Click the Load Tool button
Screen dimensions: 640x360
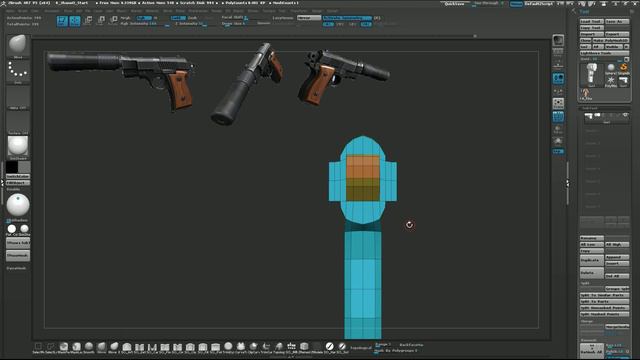pos(591,21)
